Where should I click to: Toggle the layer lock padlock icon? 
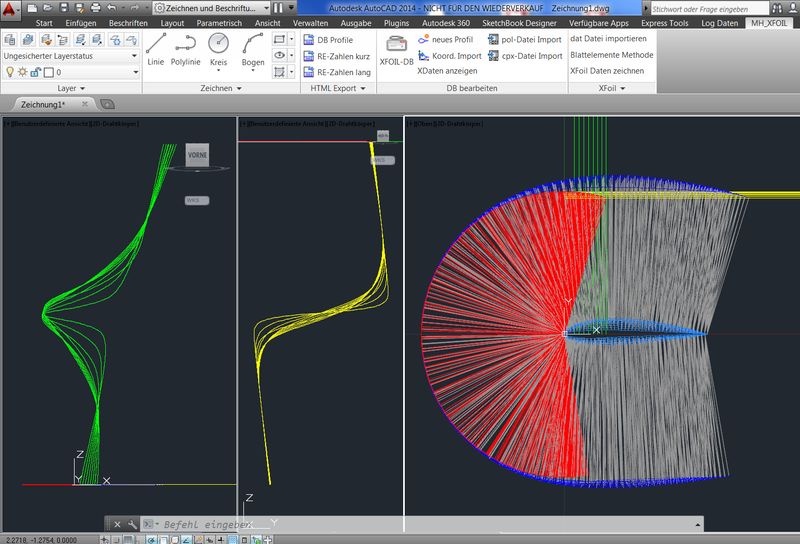pyautogui.click(x=34, y=73)
